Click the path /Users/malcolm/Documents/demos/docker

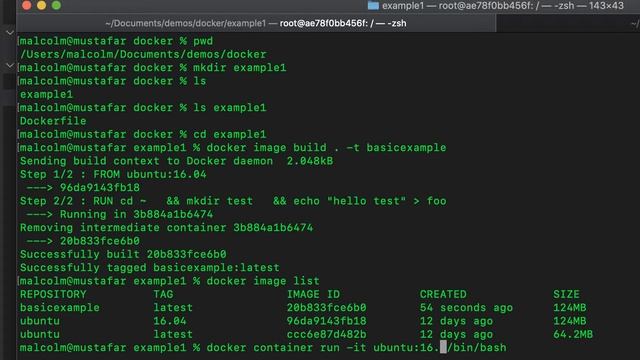(x=143, y=55)
